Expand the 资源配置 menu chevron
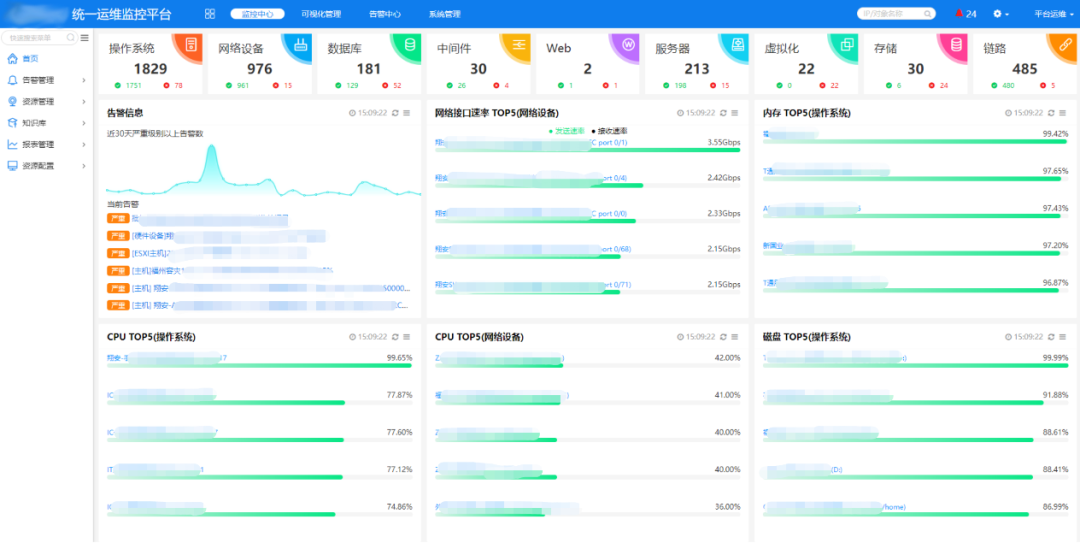1080x543 pixels. point(83,165)
